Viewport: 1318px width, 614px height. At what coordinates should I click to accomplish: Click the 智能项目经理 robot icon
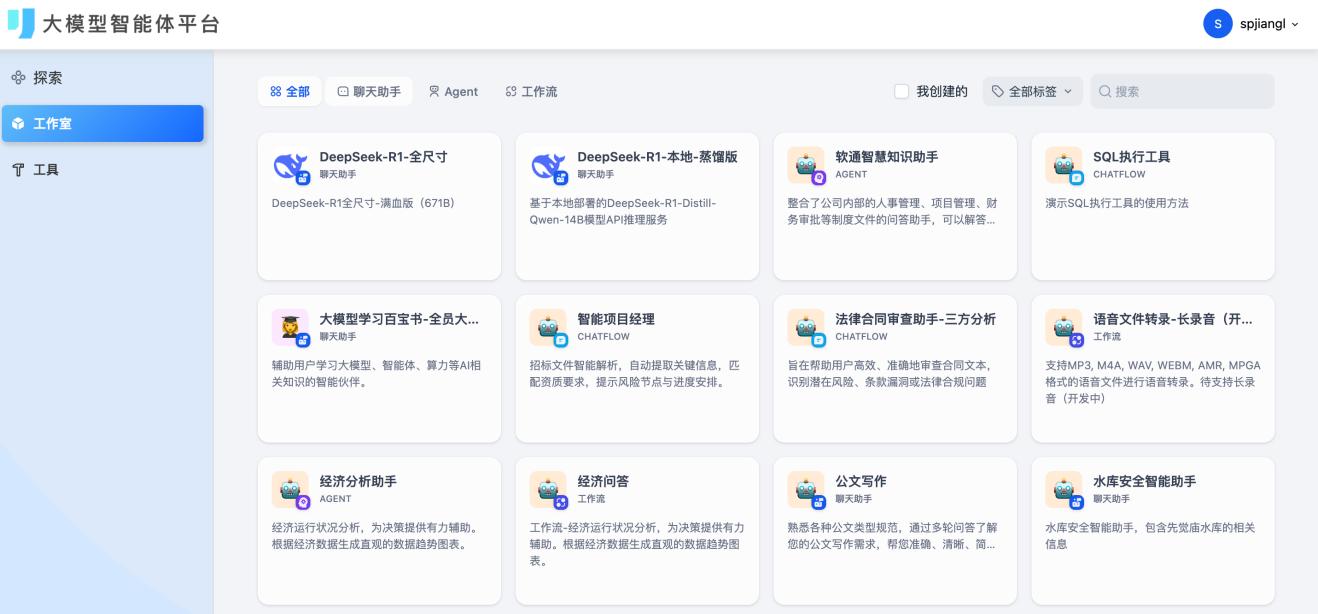click(548, 327)
